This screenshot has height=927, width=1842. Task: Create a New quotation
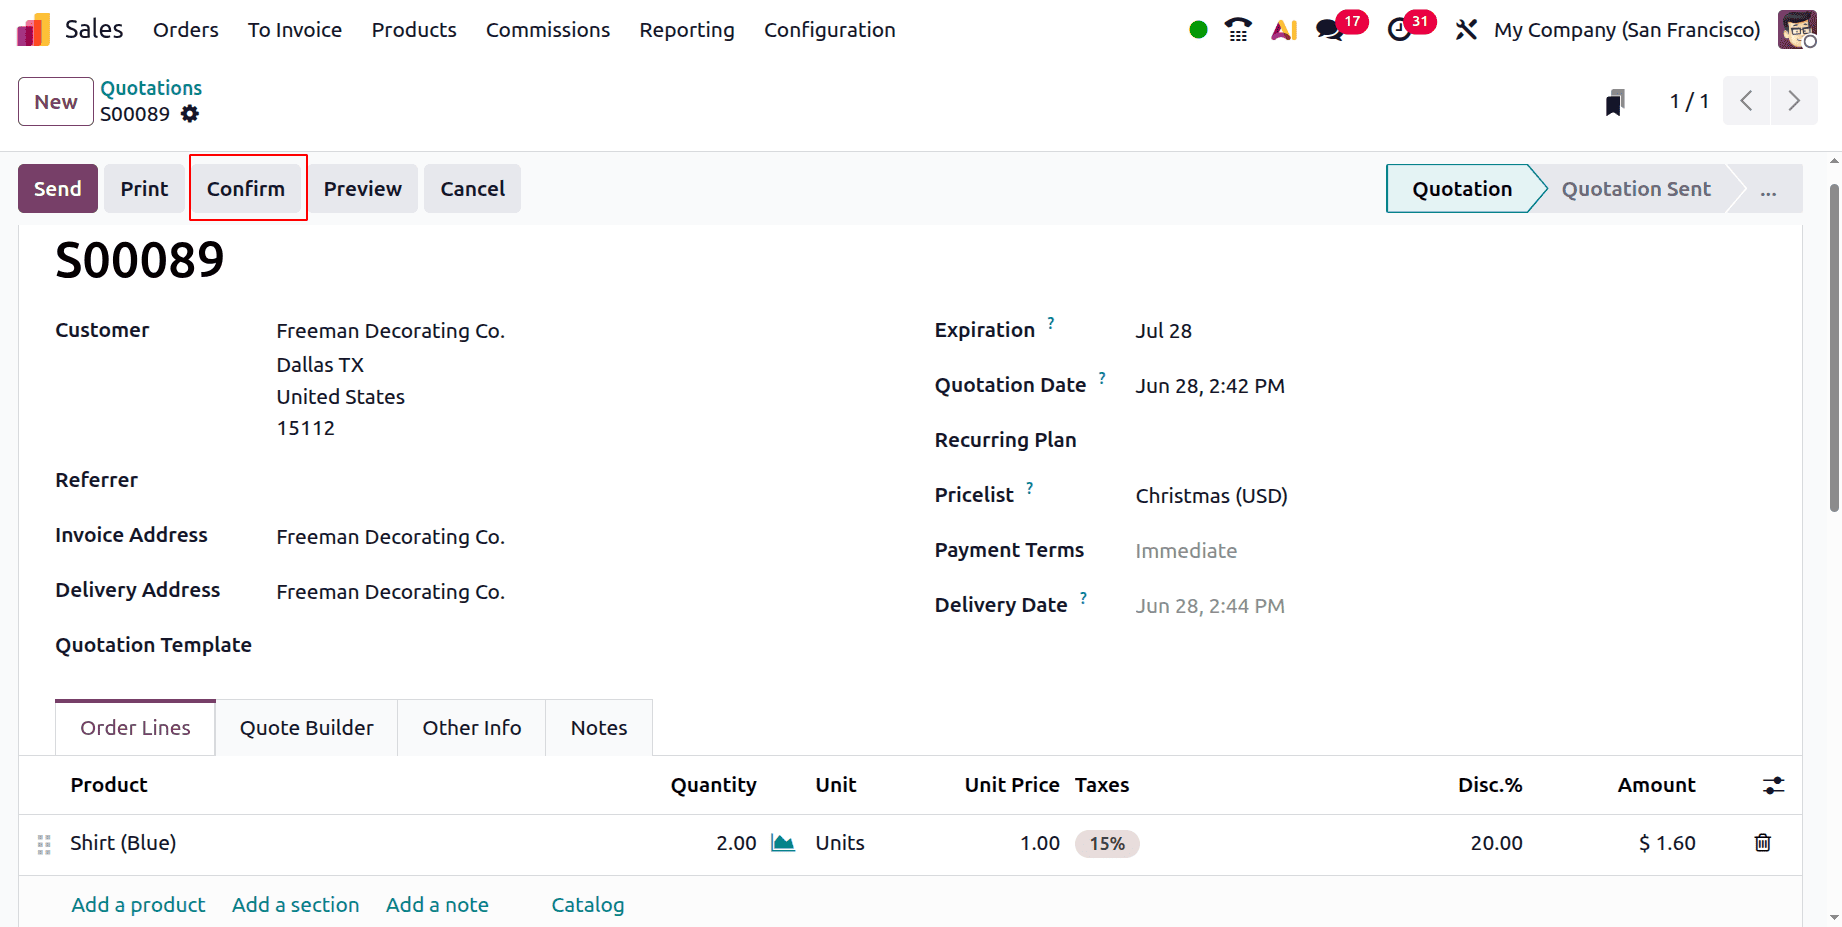tap(56, 102)
